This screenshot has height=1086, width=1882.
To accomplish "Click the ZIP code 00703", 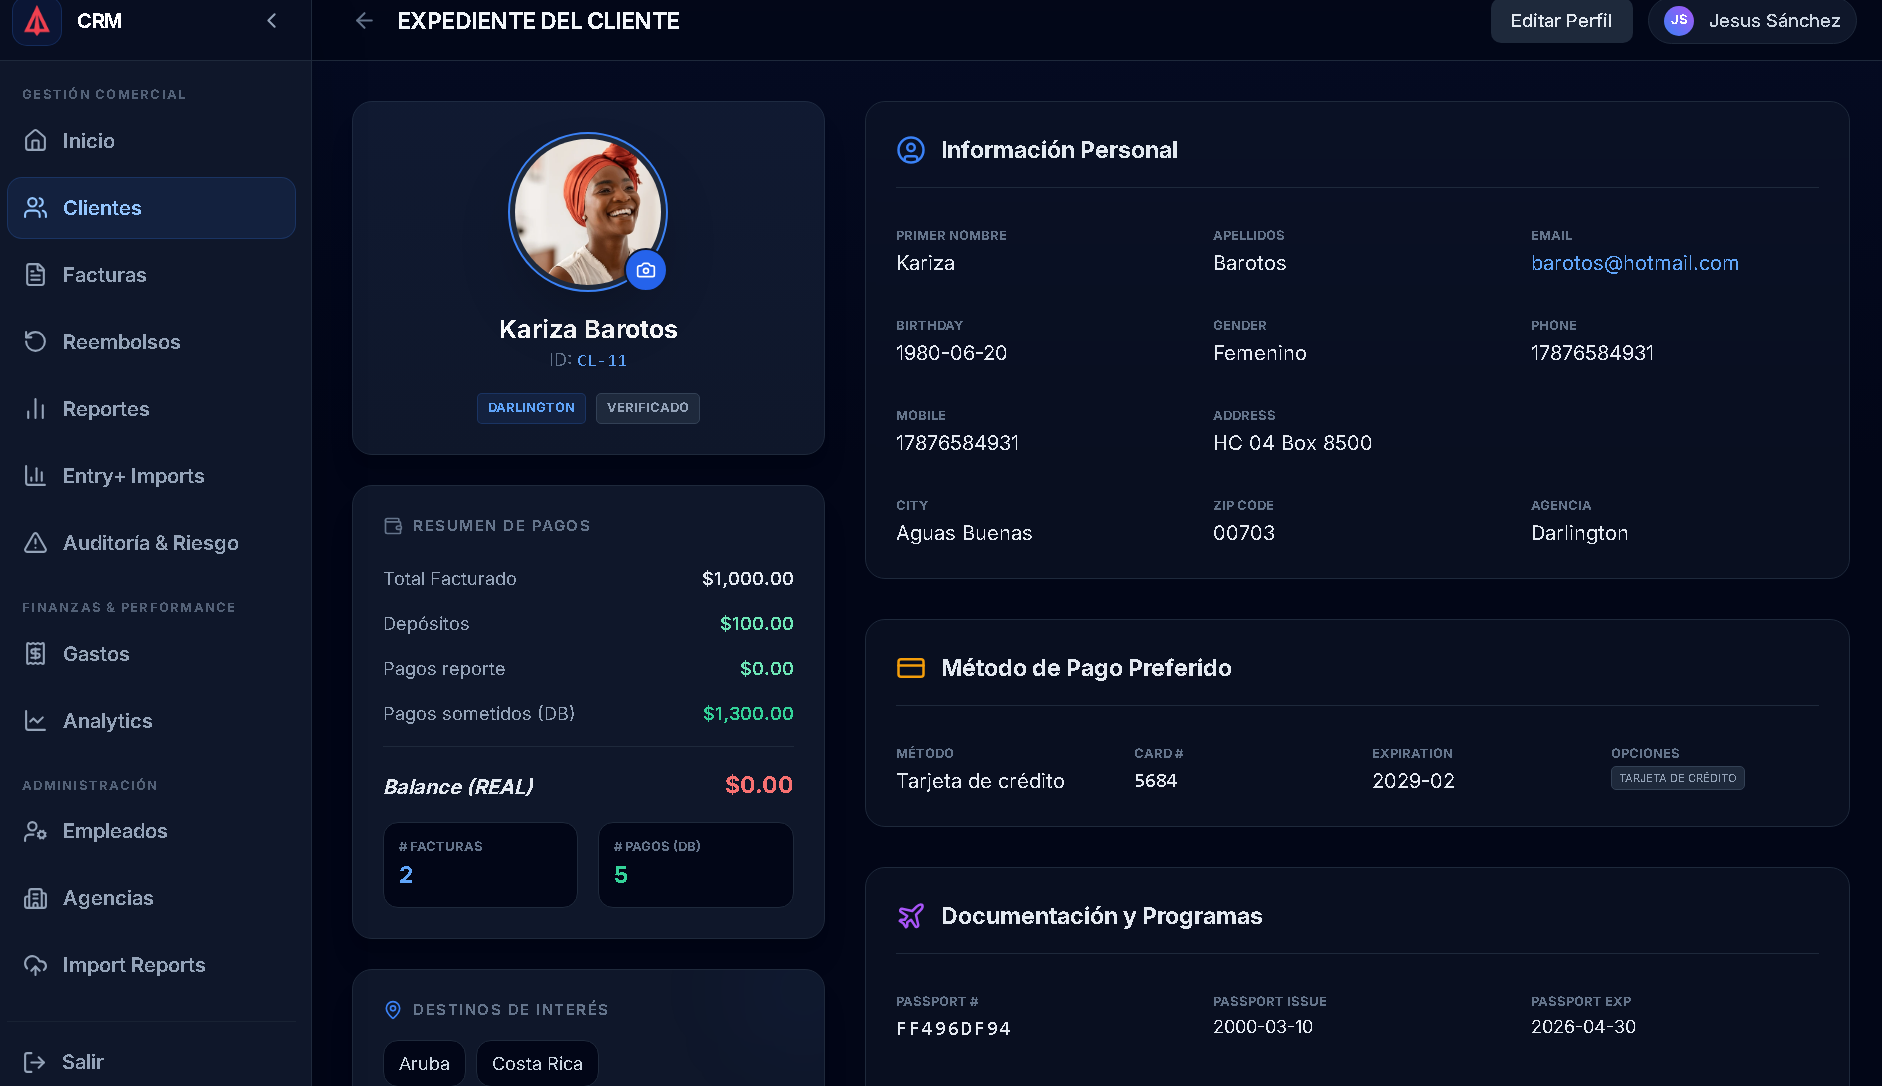I will coord(1244,533).
